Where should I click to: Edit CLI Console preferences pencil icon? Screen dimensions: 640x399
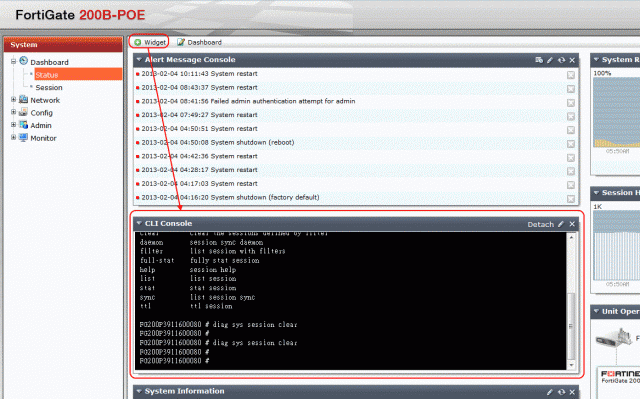561,224
